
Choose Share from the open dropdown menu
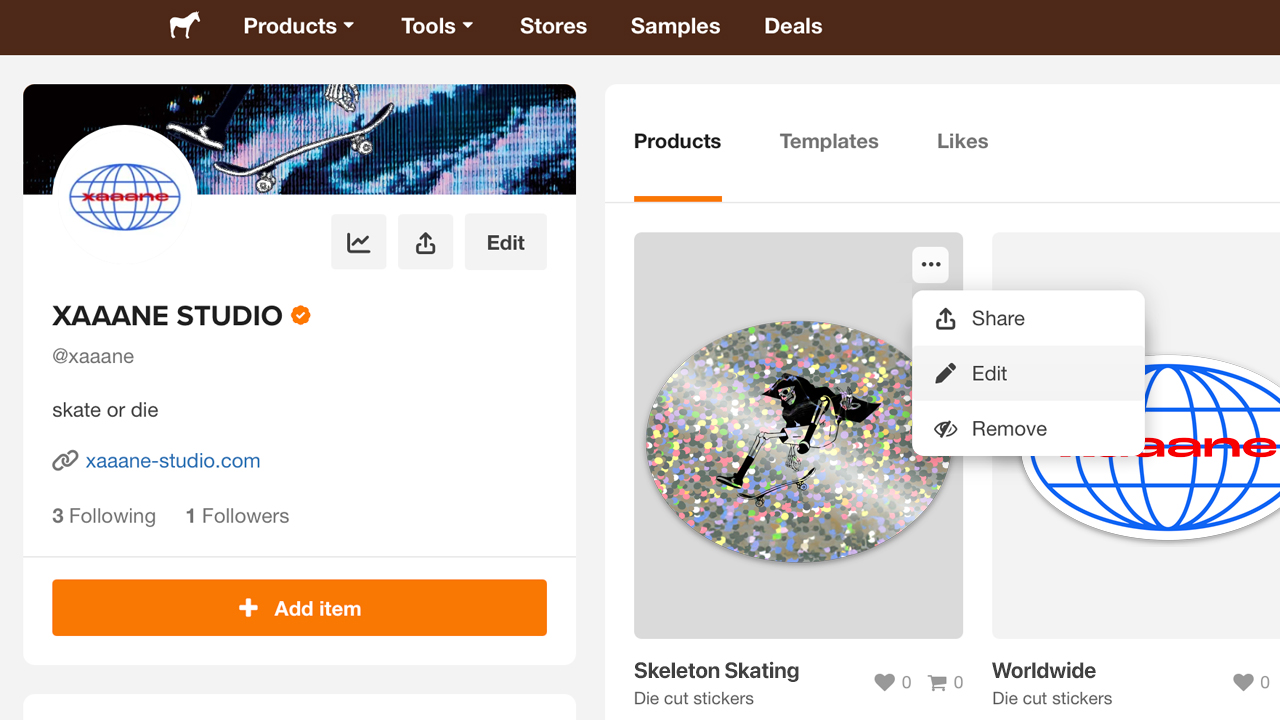(x=998, y=318)
